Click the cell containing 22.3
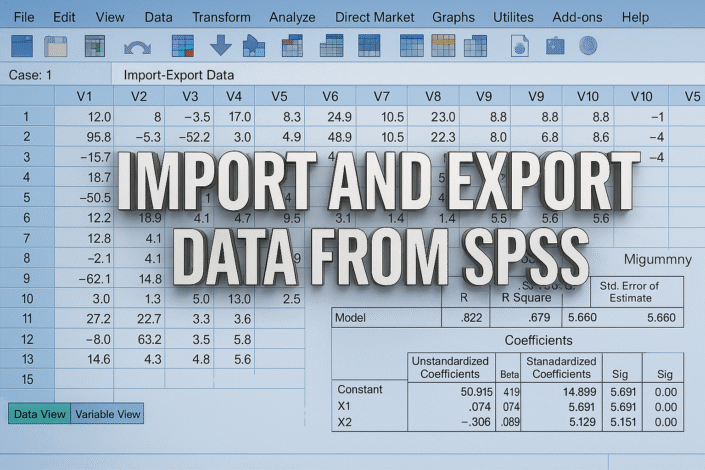 (433, 137)
